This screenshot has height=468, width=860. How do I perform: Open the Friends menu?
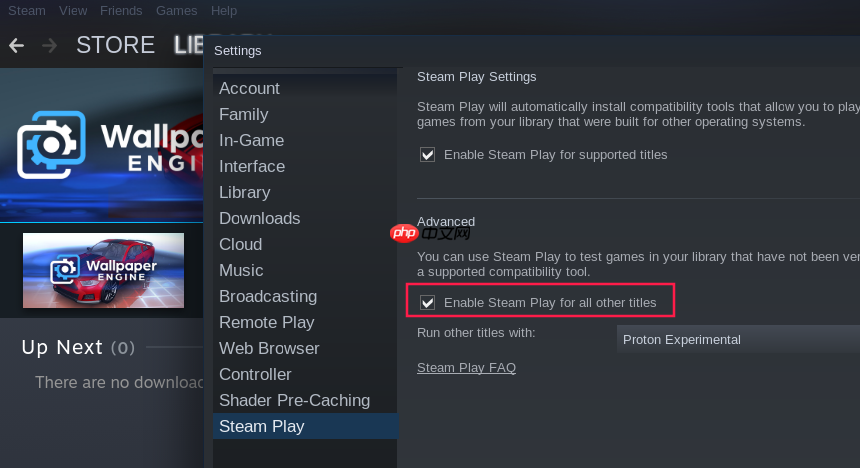pyautogui.click(x=121, y=10)
